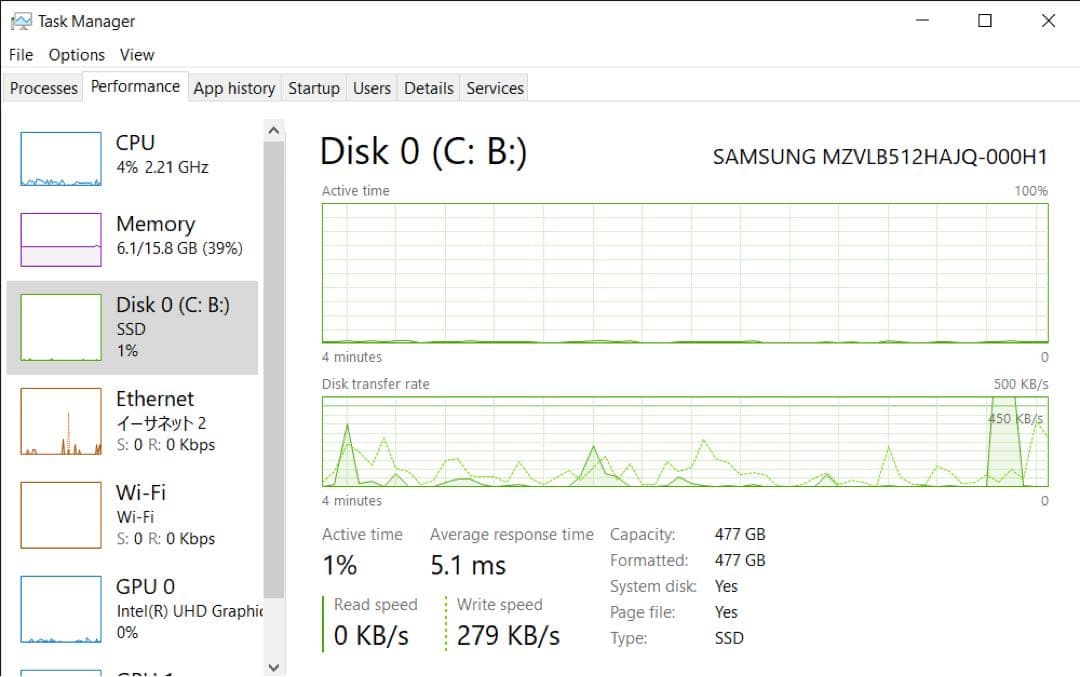View Wi-Fi performance details

[130, 515]
